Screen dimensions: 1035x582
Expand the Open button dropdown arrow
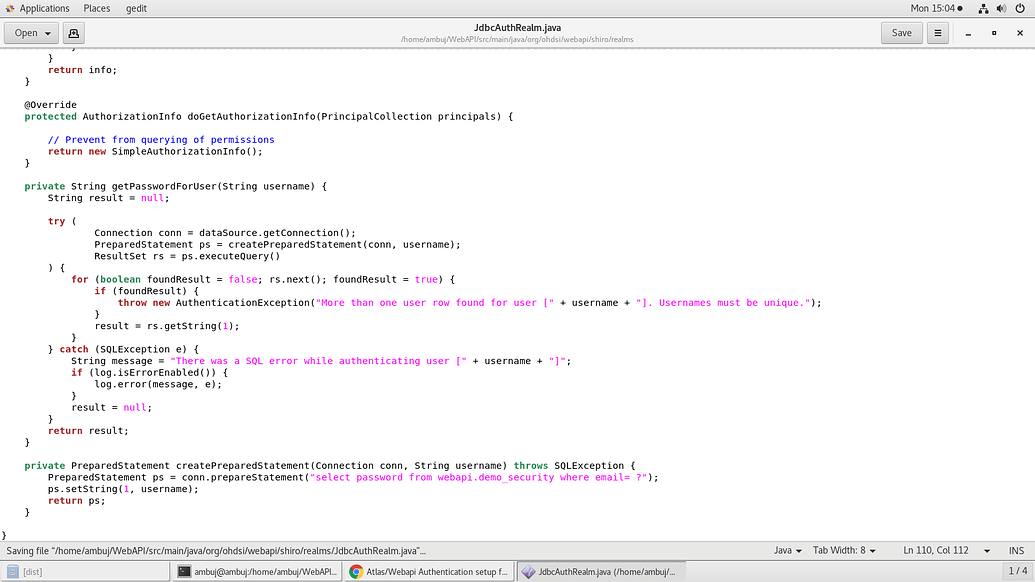click(x=46, y=32)
